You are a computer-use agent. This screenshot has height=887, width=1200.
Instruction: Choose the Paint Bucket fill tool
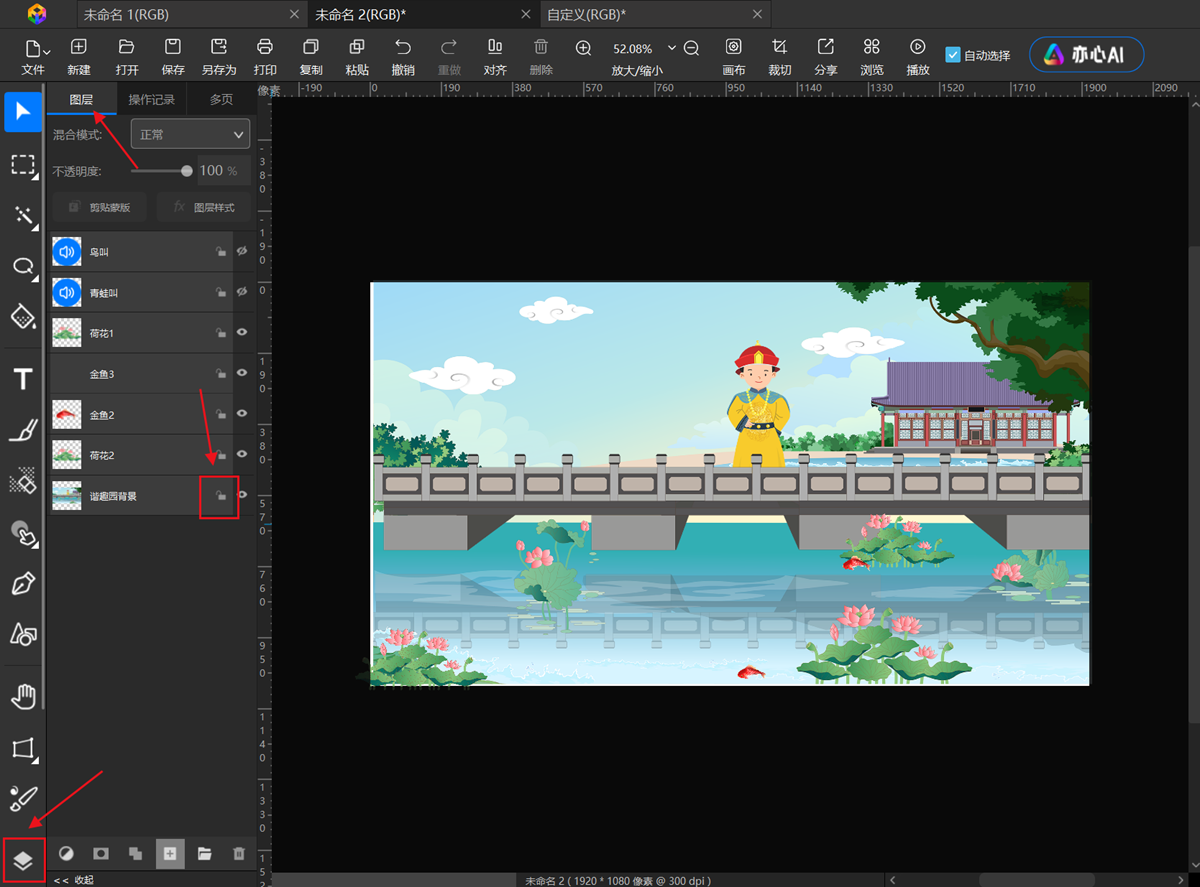tap(23, 317)
